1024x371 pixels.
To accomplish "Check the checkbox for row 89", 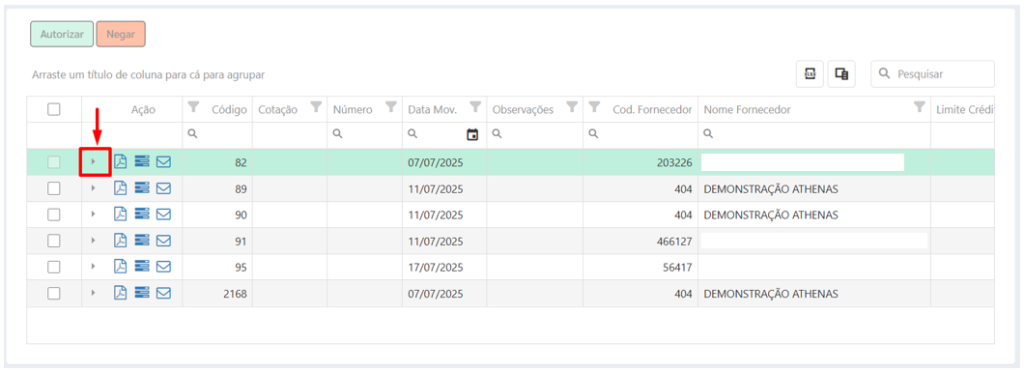I will pos(54,188).
